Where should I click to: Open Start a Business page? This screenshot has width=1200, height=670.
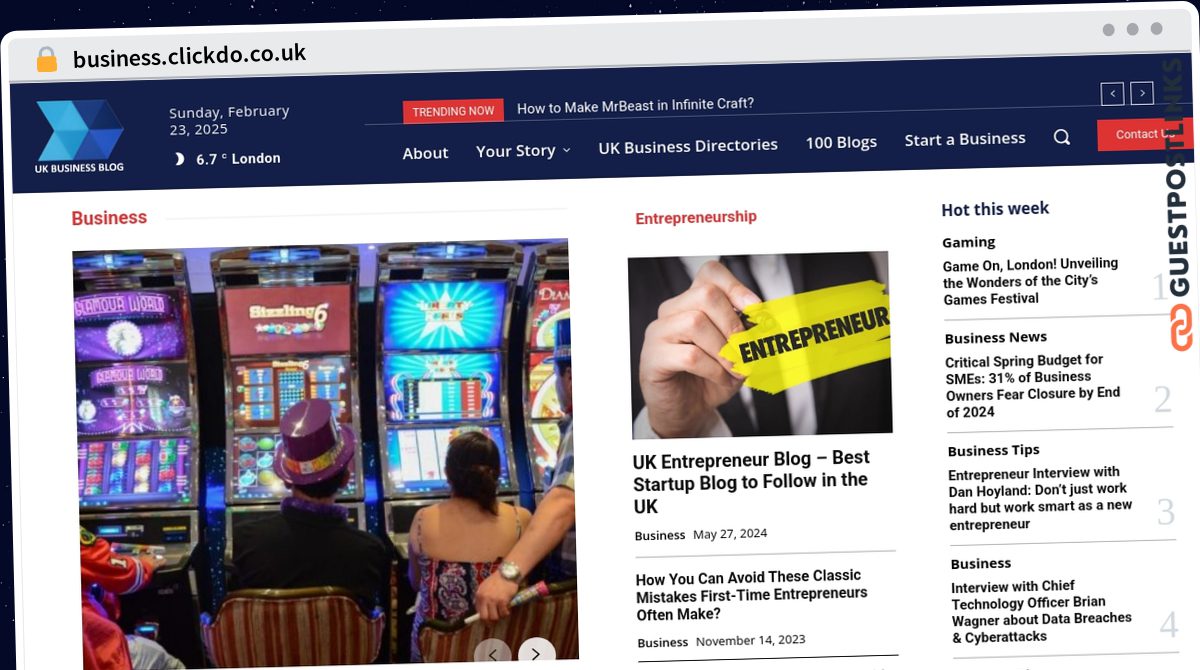[965, 139]
